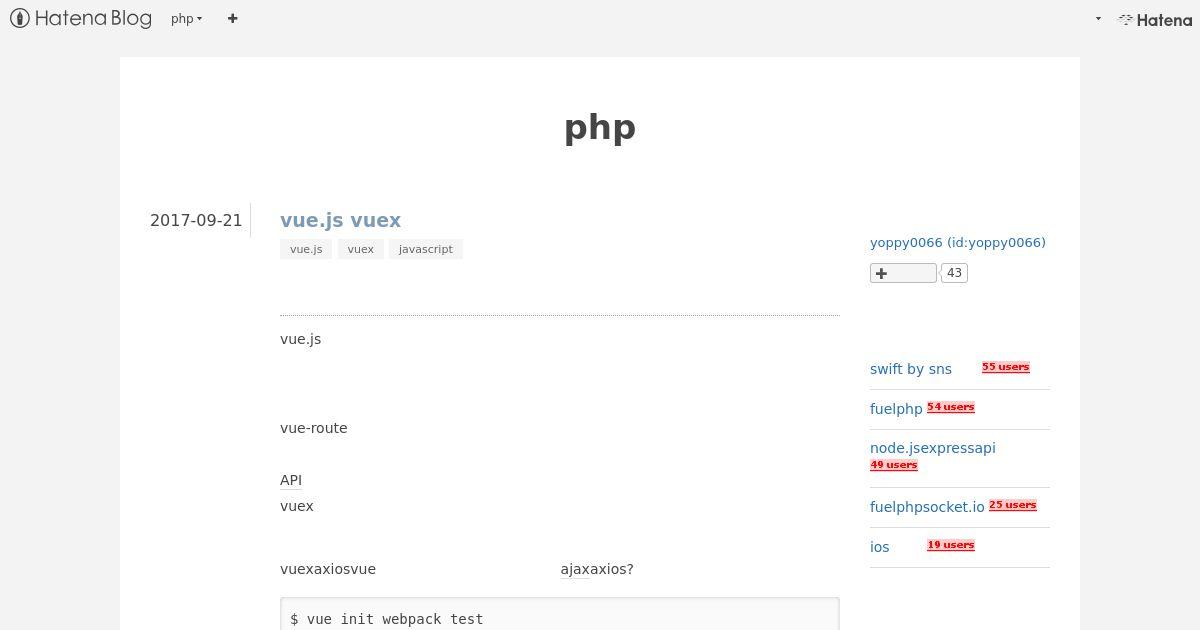
Task: Open the vue.js vuex article title
Action: click(x=340, y=220)
